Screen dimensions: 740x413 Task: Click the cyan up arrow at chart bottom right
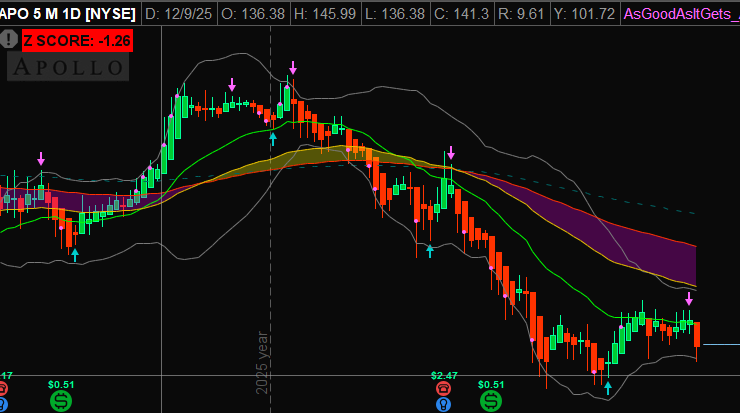click(607, 385)
